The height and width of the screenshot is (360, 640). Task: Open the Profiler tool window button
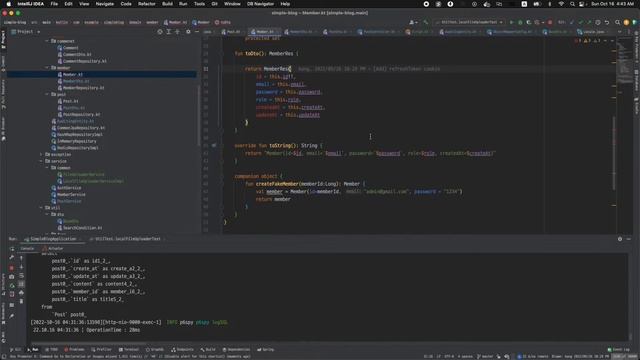coord(101,350)
